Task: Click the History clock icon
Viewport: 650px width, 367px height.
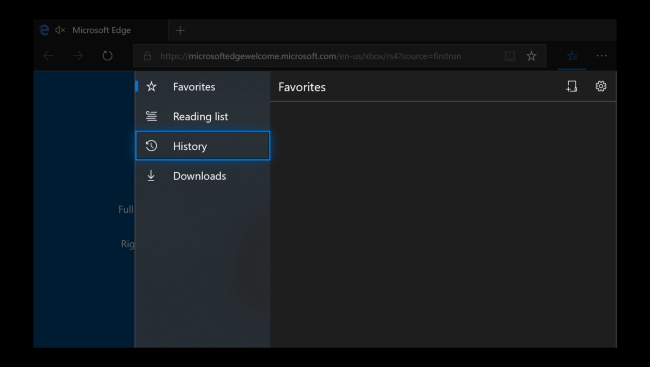Action: pos(151,146)
